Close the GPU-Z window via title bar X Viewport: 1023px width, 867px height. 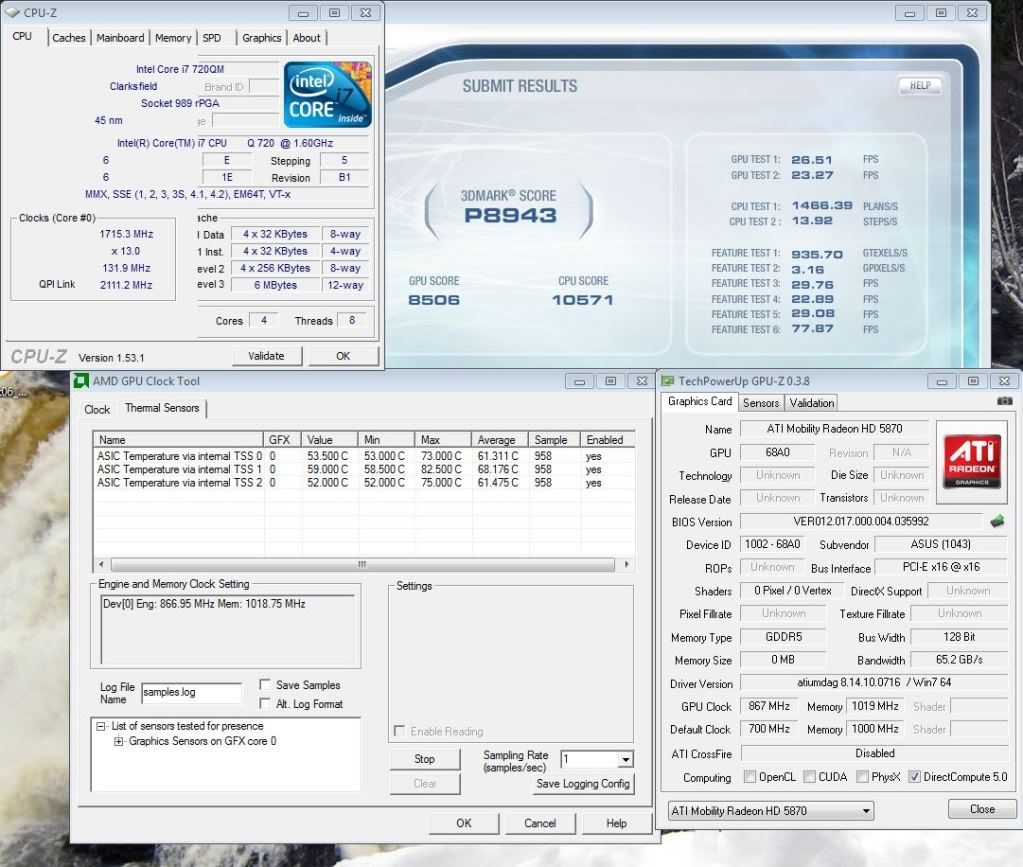click(x=1005, y=381)
